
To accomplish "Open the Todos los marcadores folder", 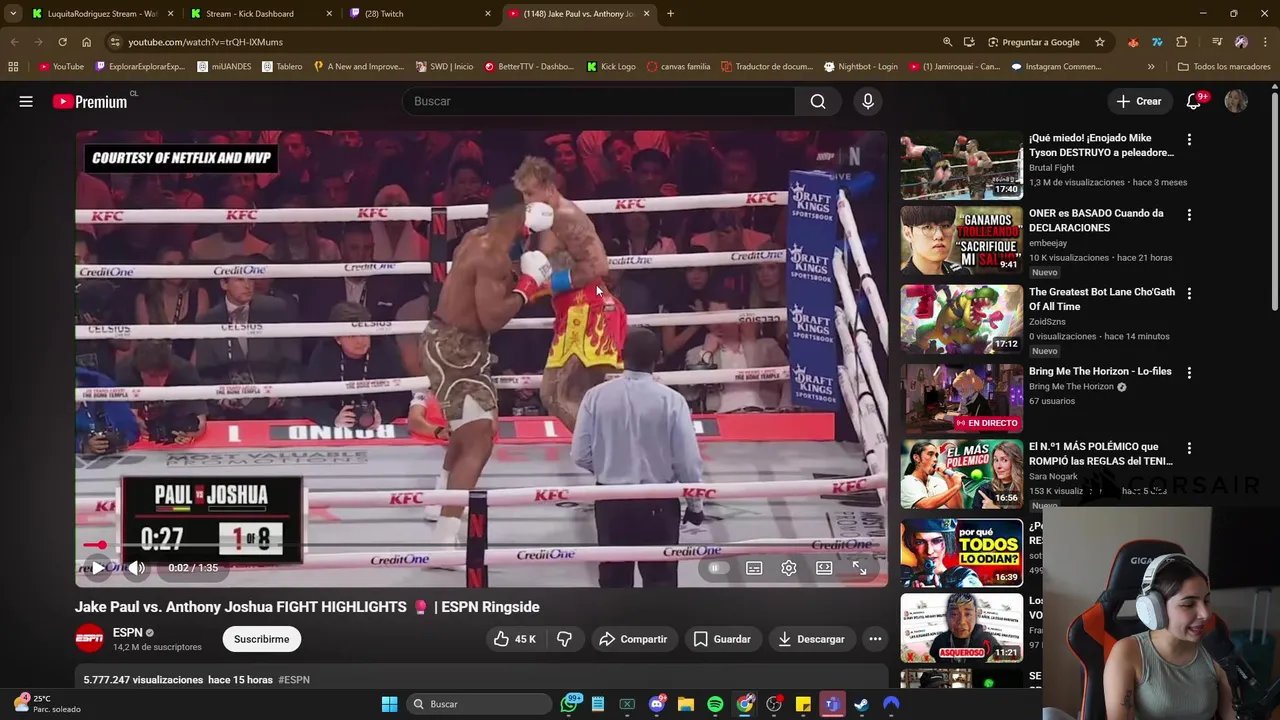I will 1224,67.
